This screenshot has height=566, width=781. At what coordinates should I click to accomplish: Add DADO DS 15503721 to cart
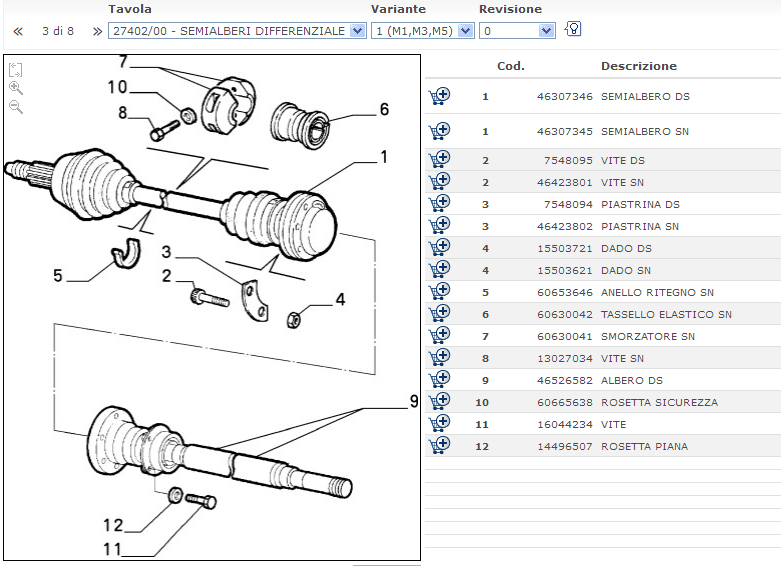[439, 248]
